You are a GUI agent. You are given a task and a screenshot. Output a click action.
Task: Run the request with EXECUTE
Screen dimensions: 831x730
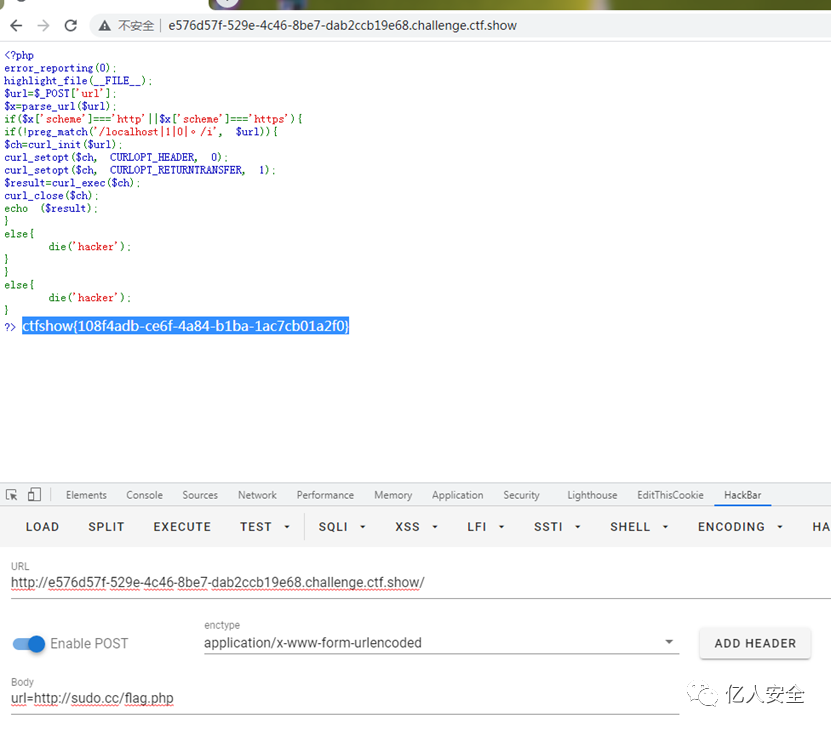tap(182, 526)
